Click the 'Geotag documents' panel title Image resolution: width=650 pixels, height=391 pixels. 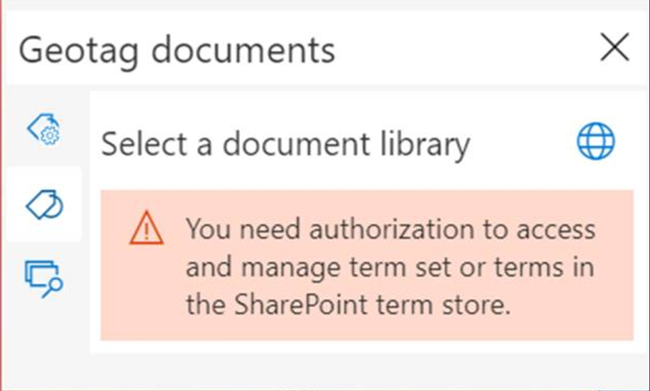(177, 51)
